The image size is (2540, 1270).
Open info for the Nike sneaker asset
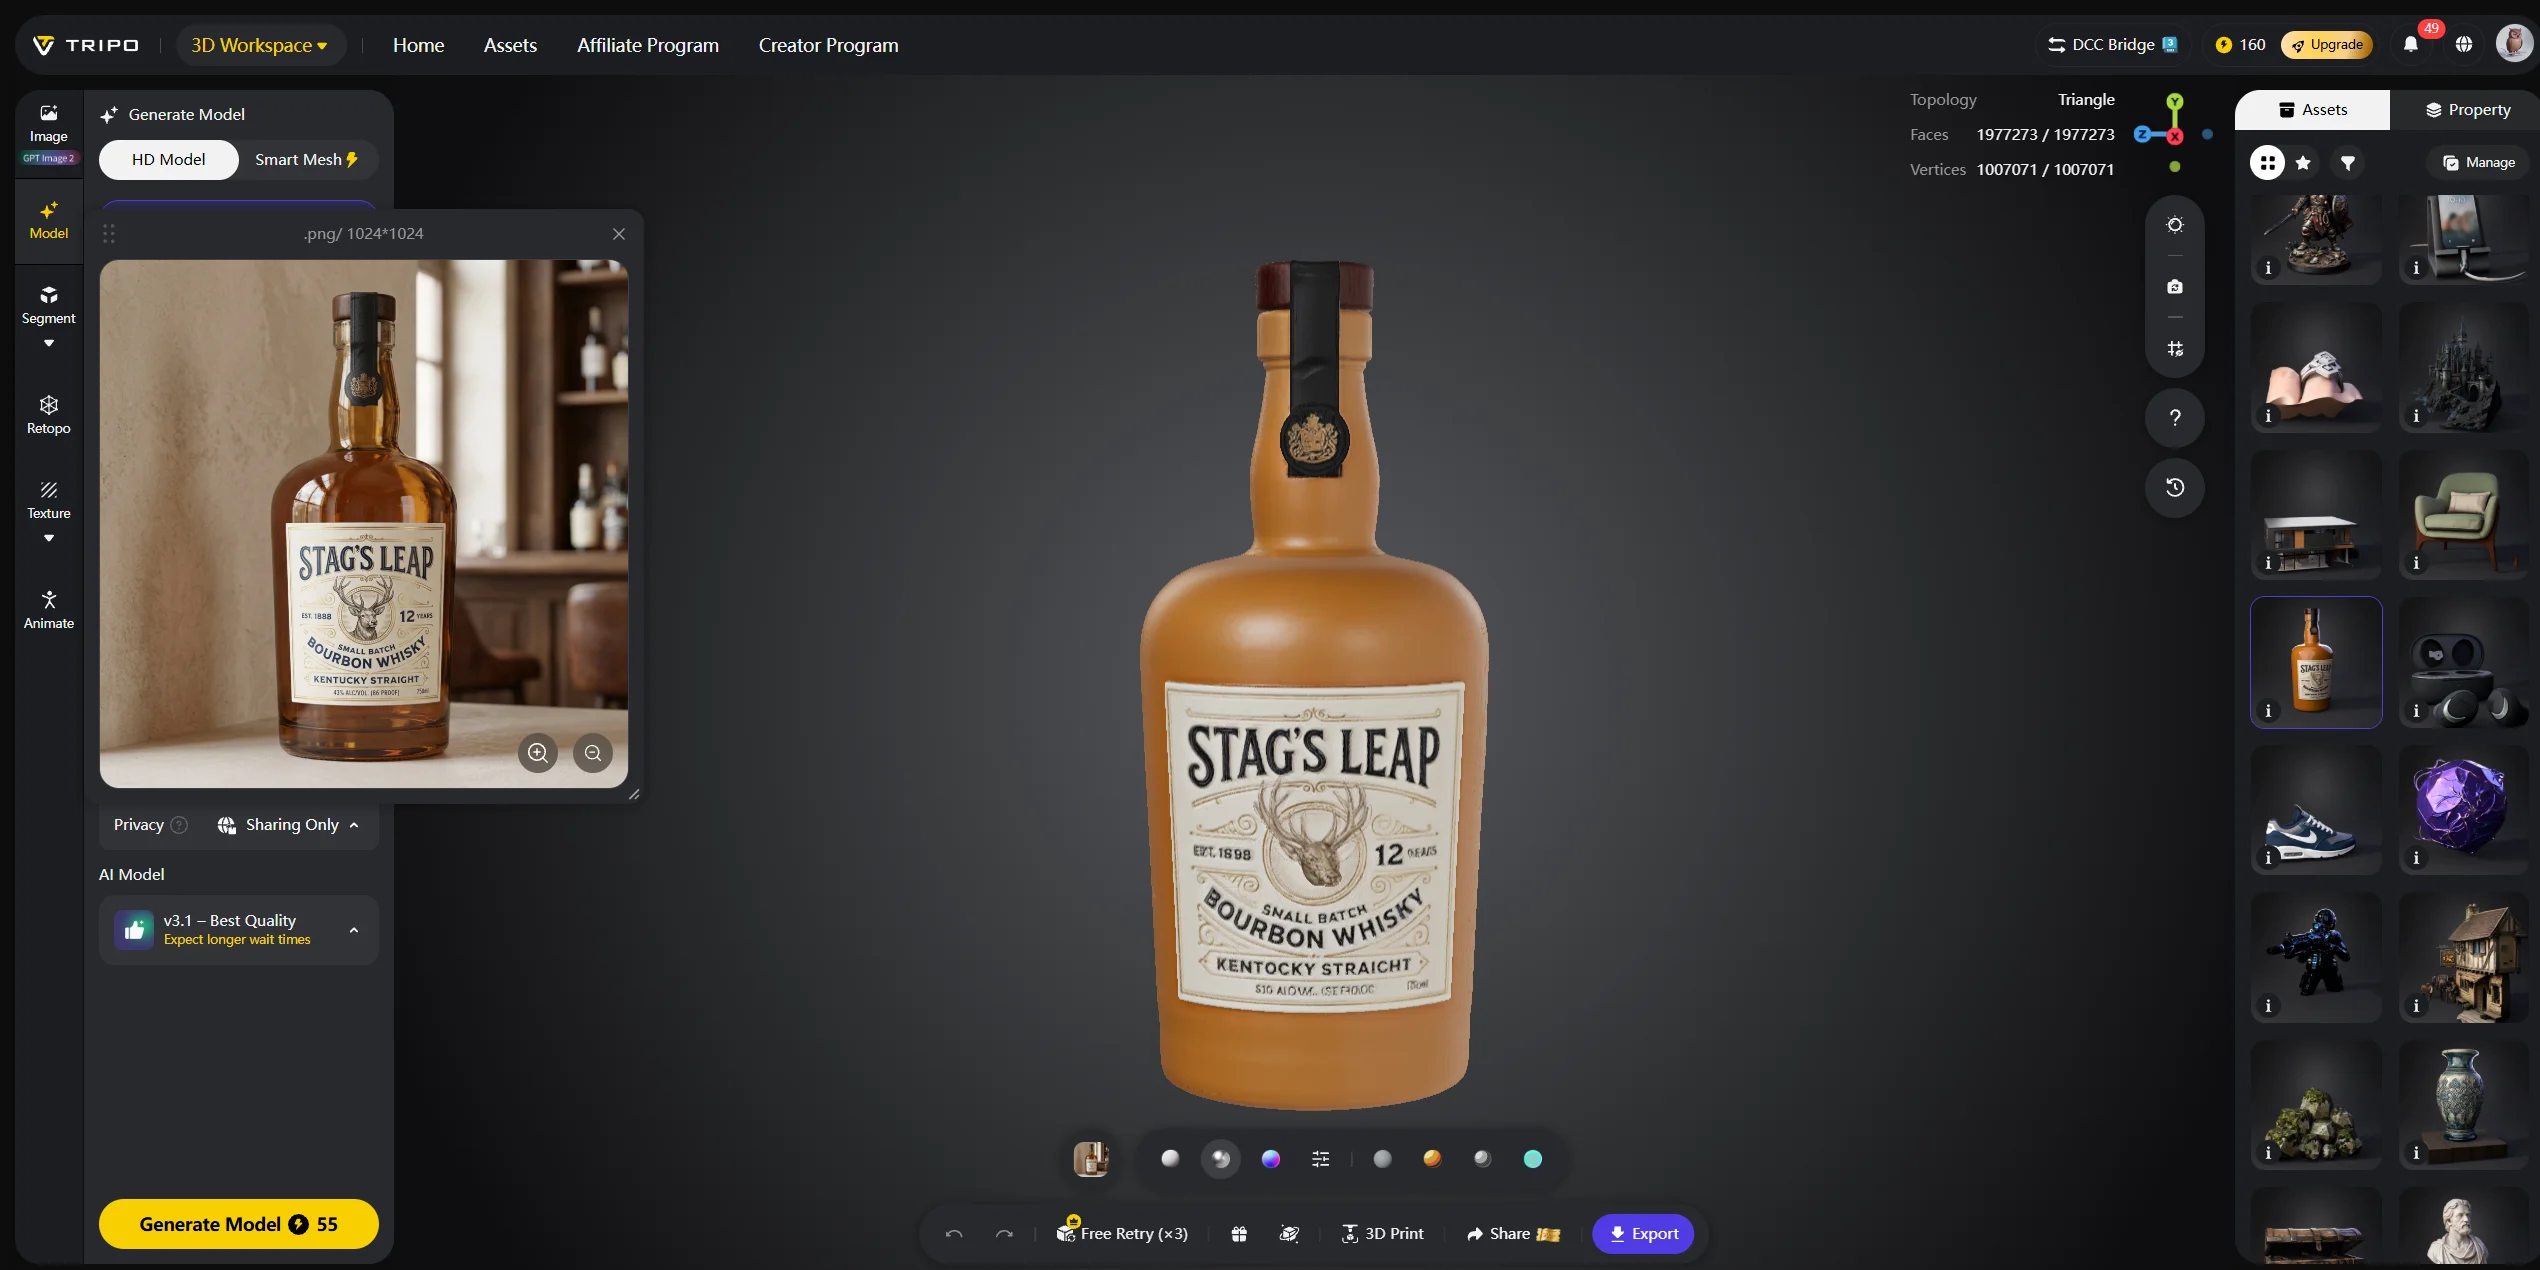tap(2268, 858)
